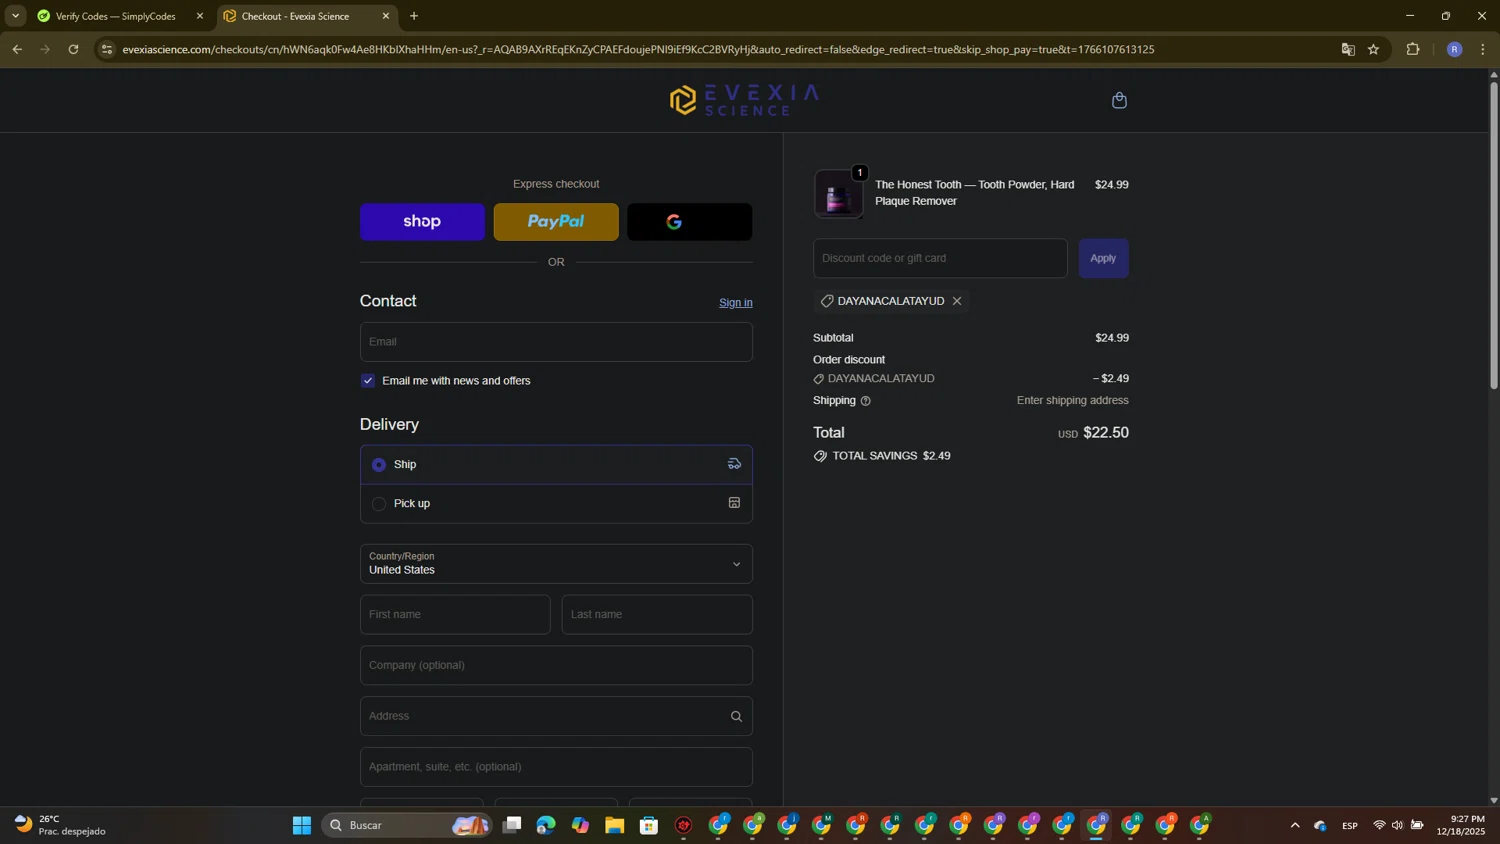Reload the checkout page
Image resolution: width=1500 pixels, height=844 pixels.
click(73, 49)
